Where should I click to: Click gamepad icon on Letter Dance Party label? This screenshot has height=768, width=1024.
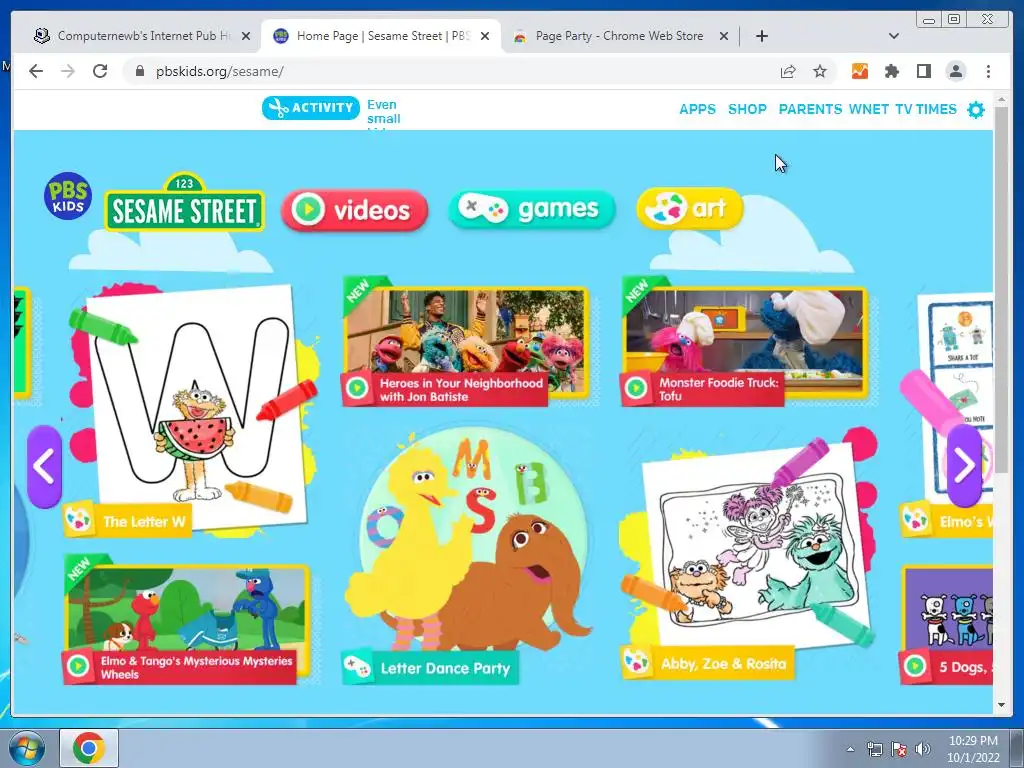358,667
